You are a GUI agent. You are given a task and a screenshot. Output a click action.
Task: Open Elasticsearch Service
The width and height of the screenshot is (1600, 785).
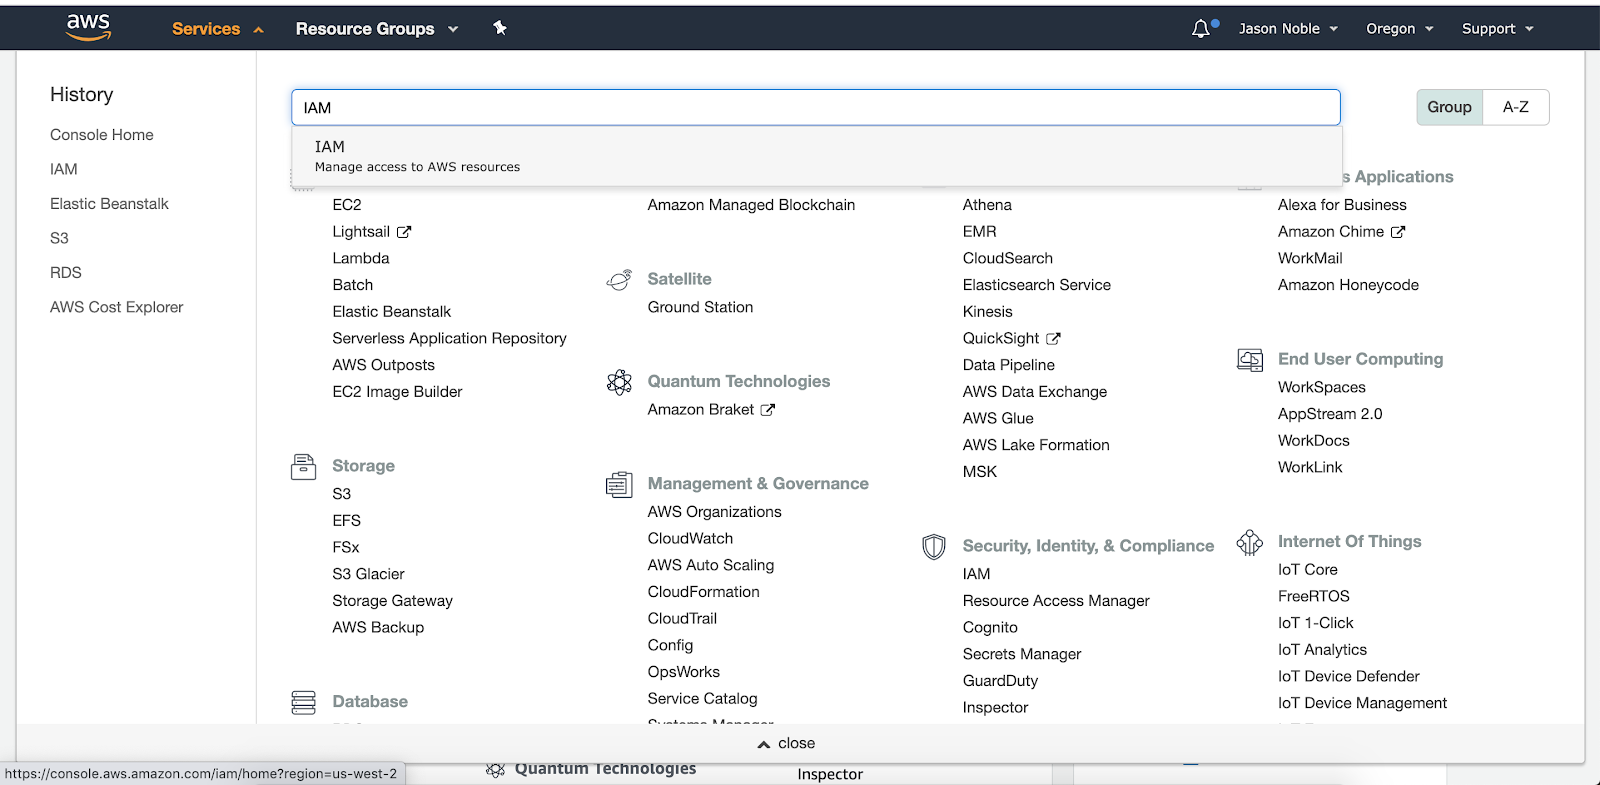[x=1036, y=285]
